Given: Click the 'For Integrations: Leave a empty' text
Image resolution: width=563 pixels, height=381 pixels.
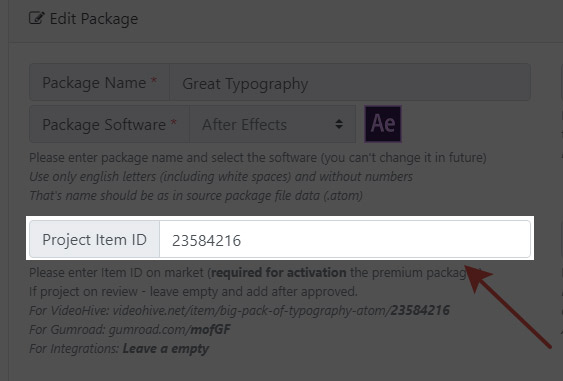Looking at the screenshot, I should point(119,349).
